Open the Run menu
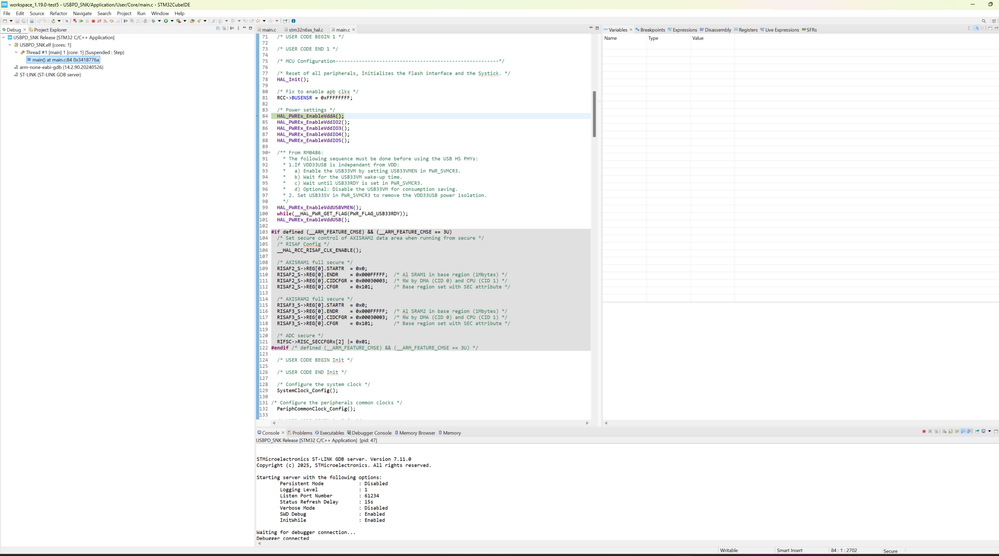The width and height of the screenshot is (999, 556). [141, 14]
